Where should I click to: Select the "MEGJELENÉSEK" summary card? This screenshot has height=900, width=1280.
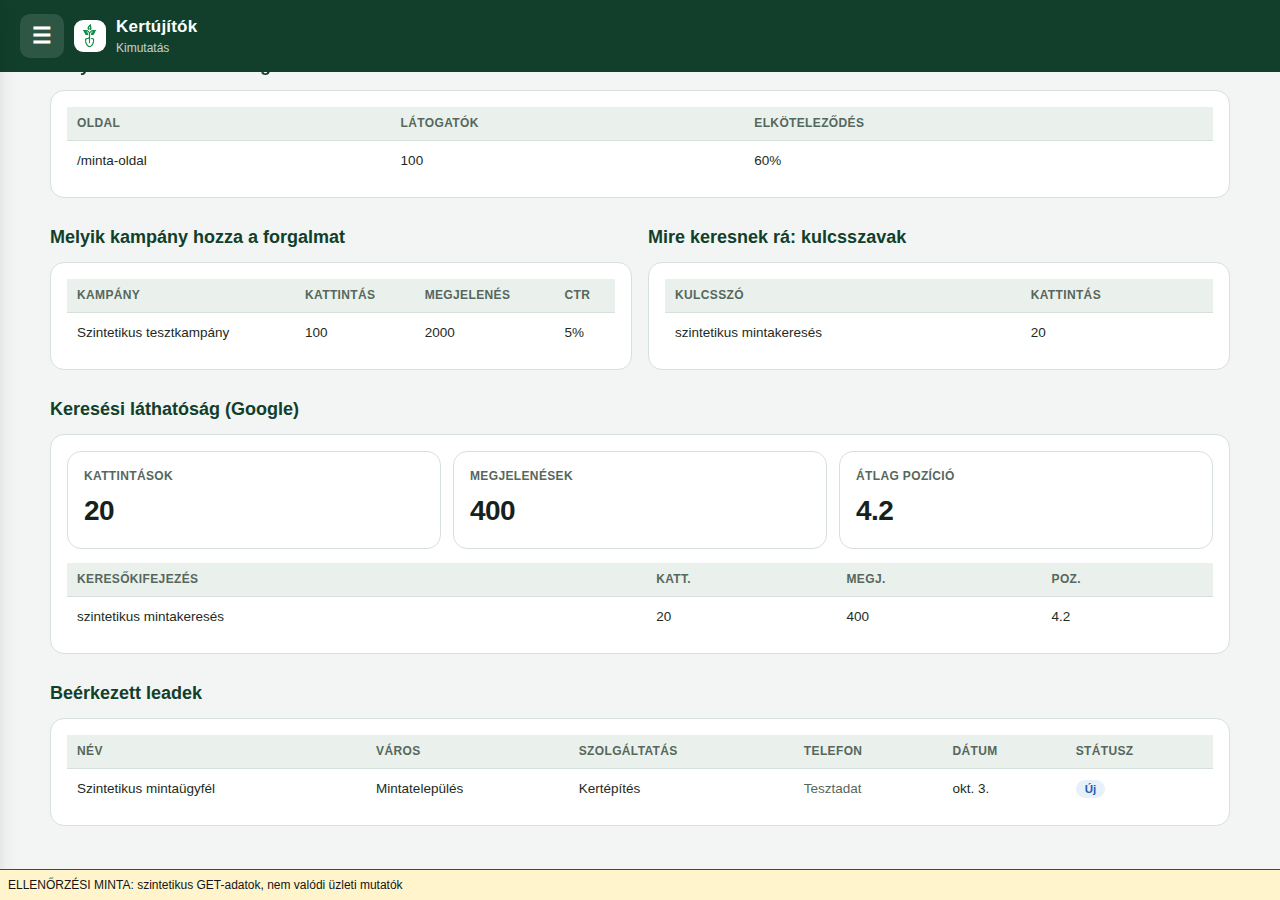coord(640,500)
